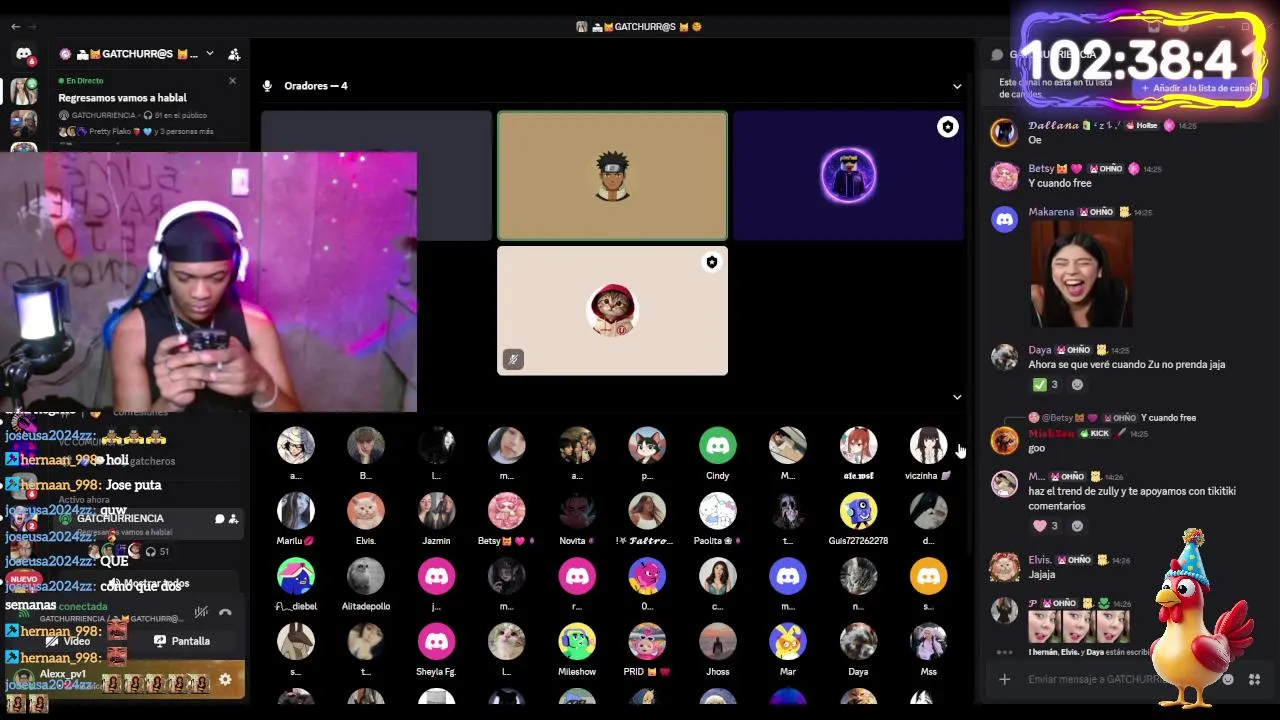Add a reaction to Daya's message
This screenshot has height=720, width=1280.
[1077, 385]
